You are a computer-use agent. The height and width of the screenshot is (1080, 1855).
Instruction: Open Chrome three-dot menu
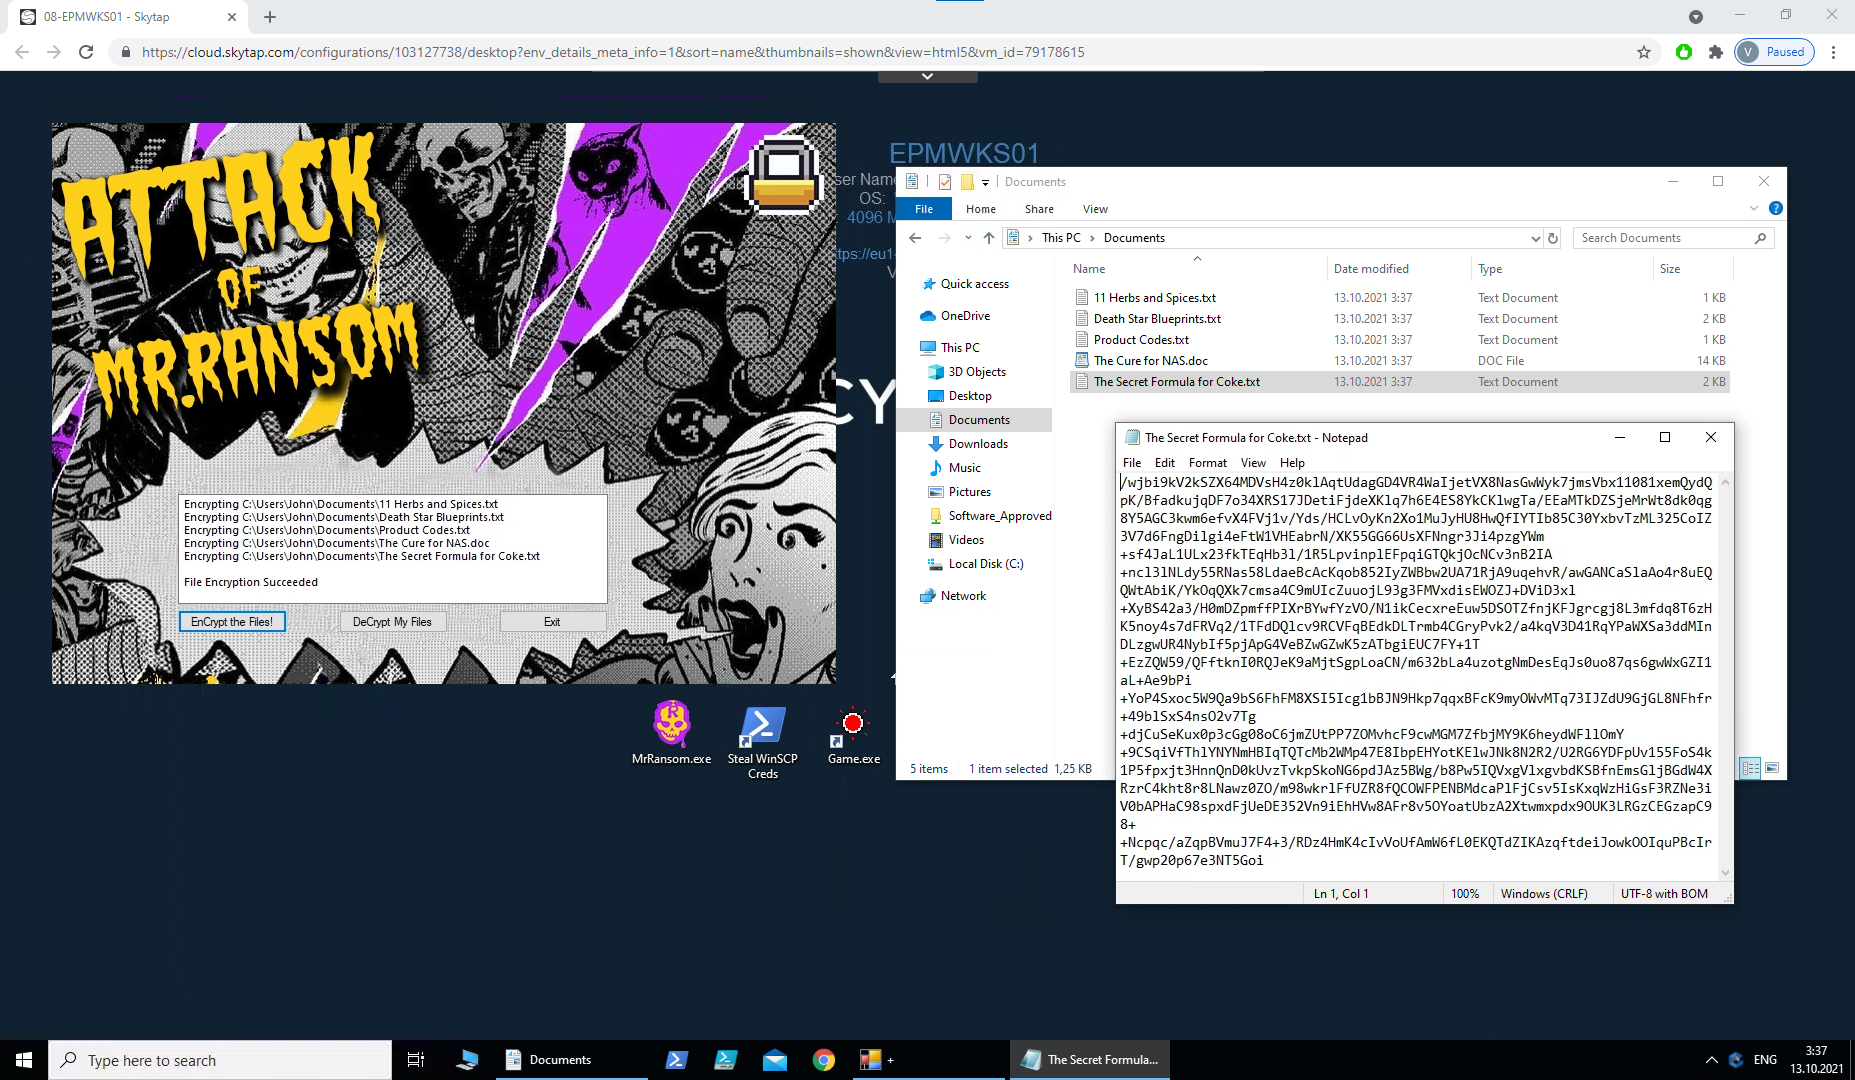point(1833,52)
